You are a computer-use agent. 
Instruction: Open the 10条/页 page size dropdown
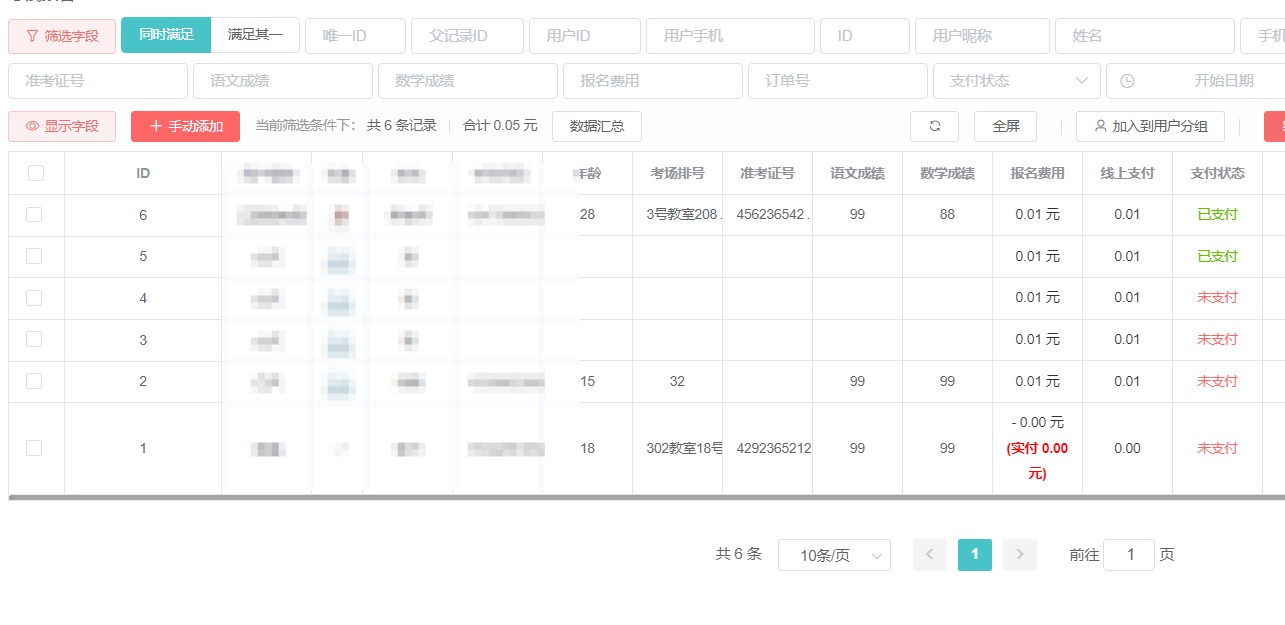coord(834,554)
